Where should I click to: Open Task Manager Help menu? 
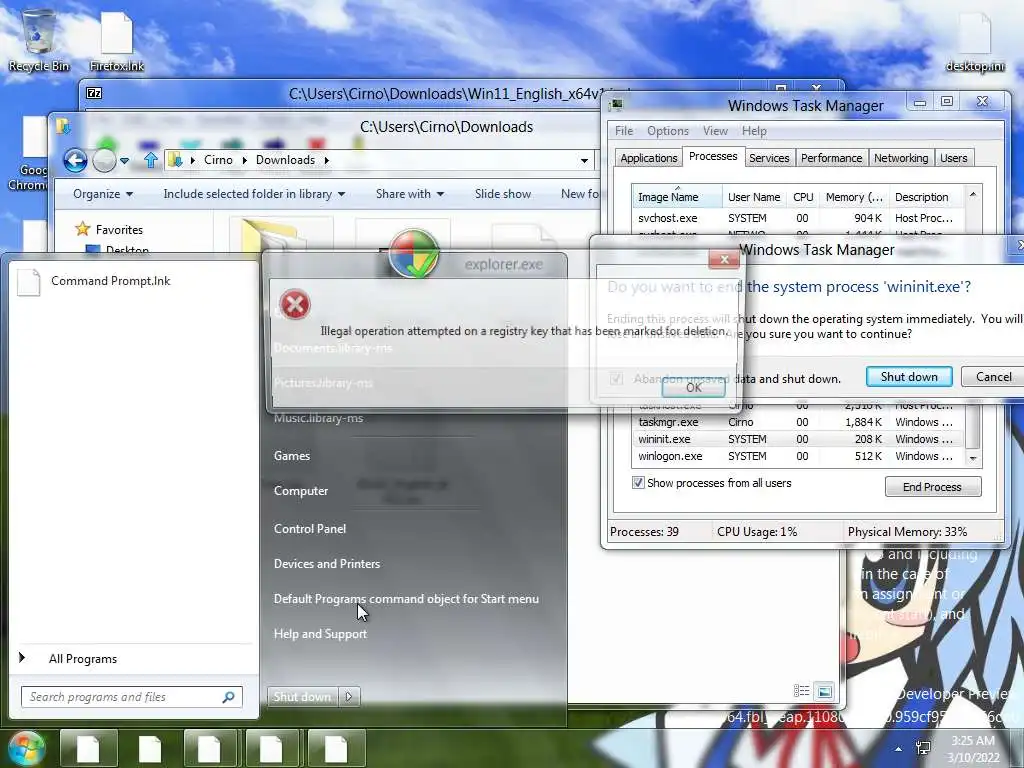click(x=754, y=131)
